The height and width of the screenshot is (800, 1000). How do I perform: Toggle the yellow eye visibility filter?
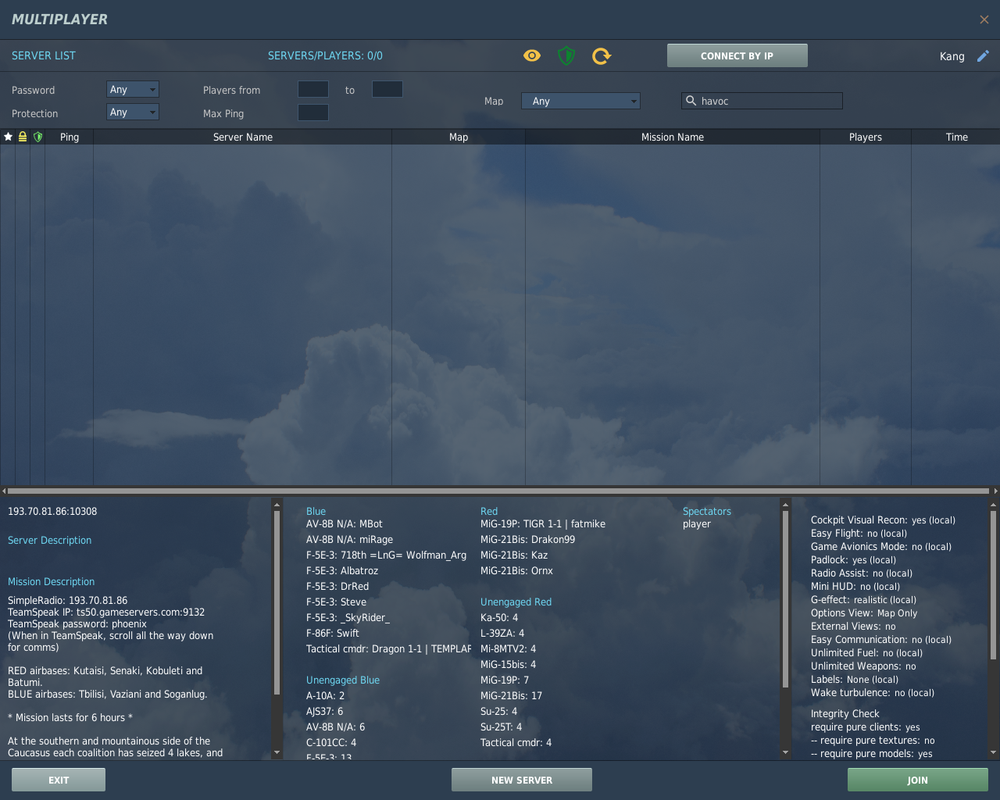pos(532,56)
